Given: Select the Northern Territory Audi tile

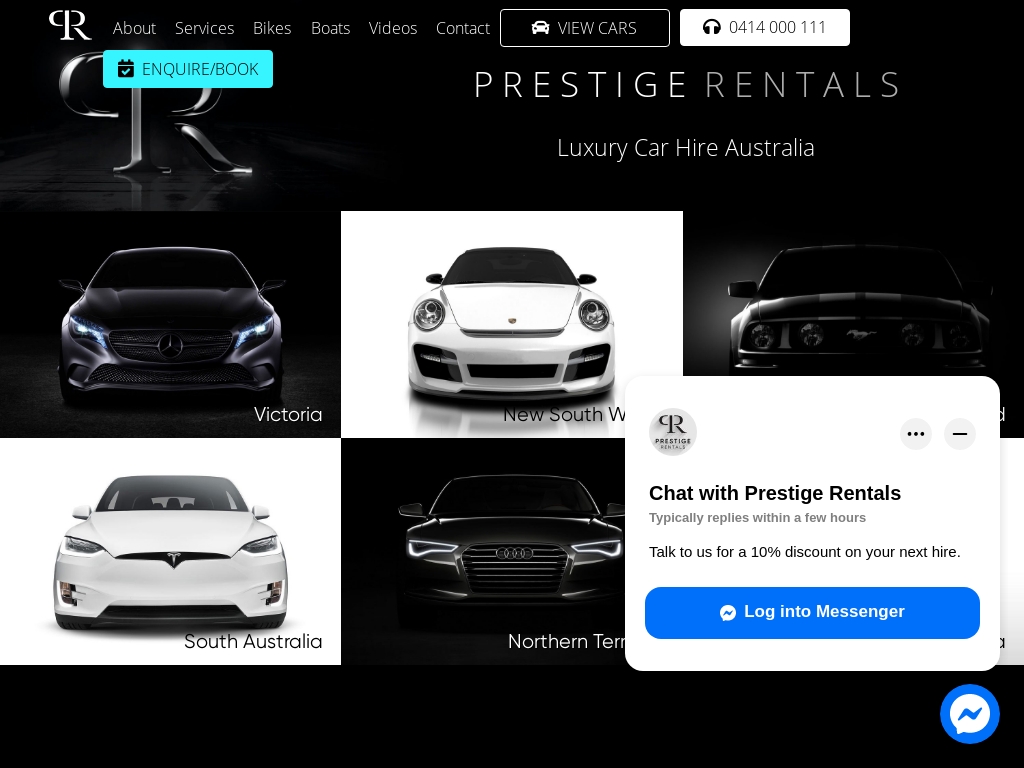Looking at the screenshot, I should click(x=483, y=552).
